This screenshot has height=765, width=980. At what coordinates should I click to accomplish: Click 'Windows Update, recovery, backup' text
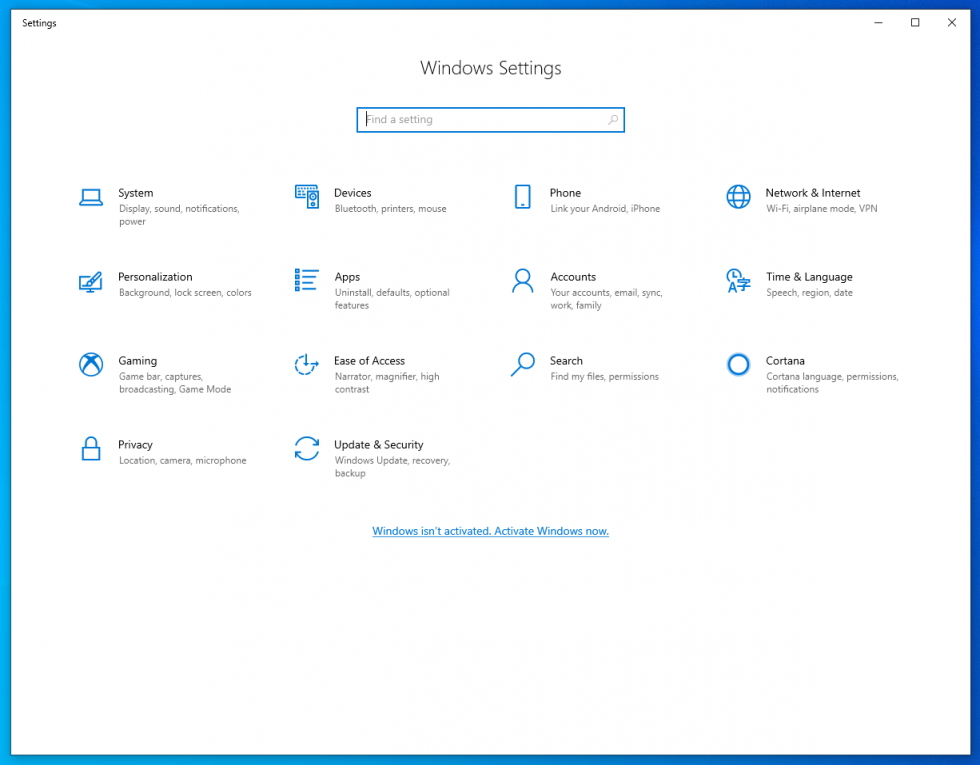[x=392, y=467]
